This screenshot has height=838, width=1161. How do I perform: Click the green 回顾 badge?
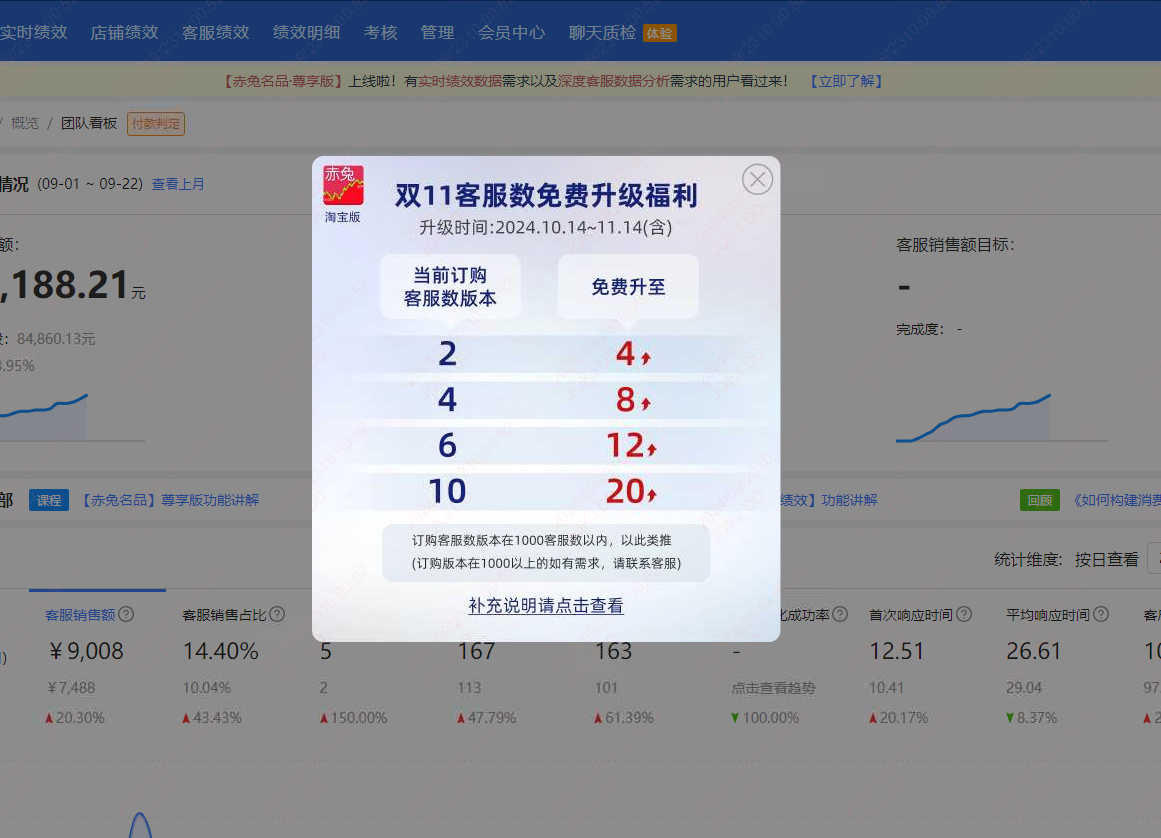click(x=1040, y=500)
